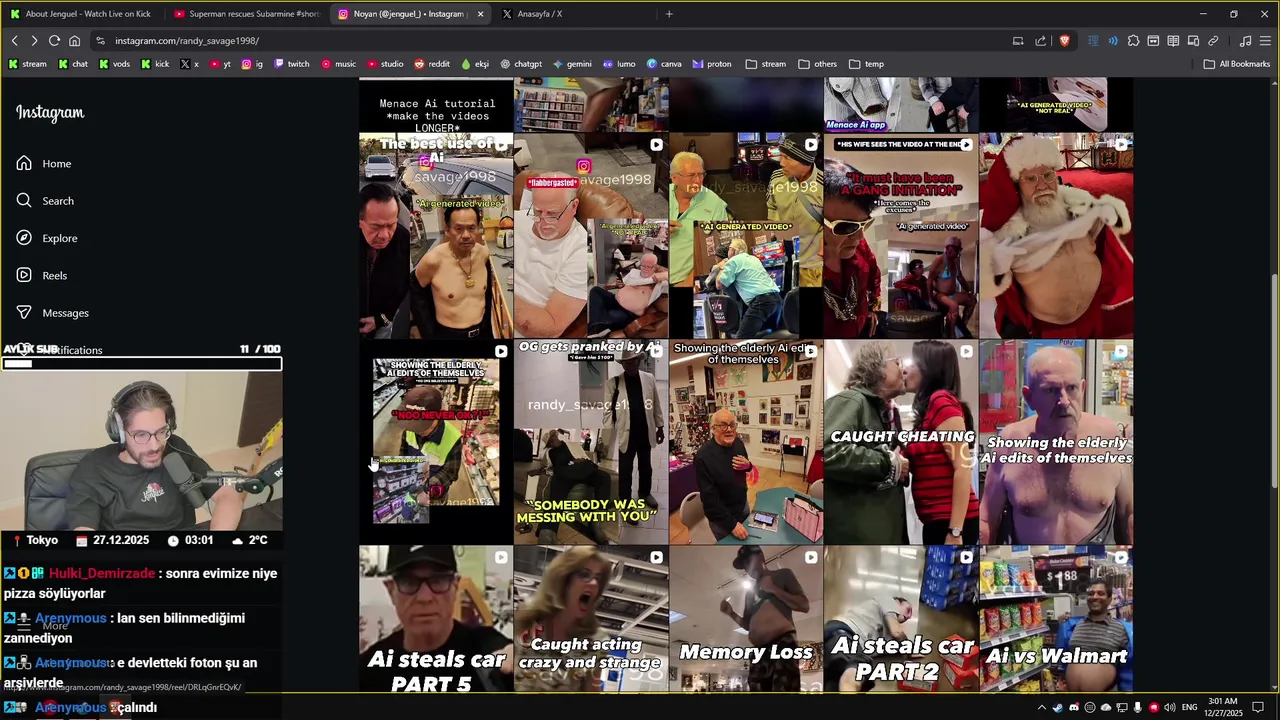Switch to Superman rescues Submarine YouTube tab
Image resolution: width=1280 pixels, height=720 pixels.
[x=245, y=14]
